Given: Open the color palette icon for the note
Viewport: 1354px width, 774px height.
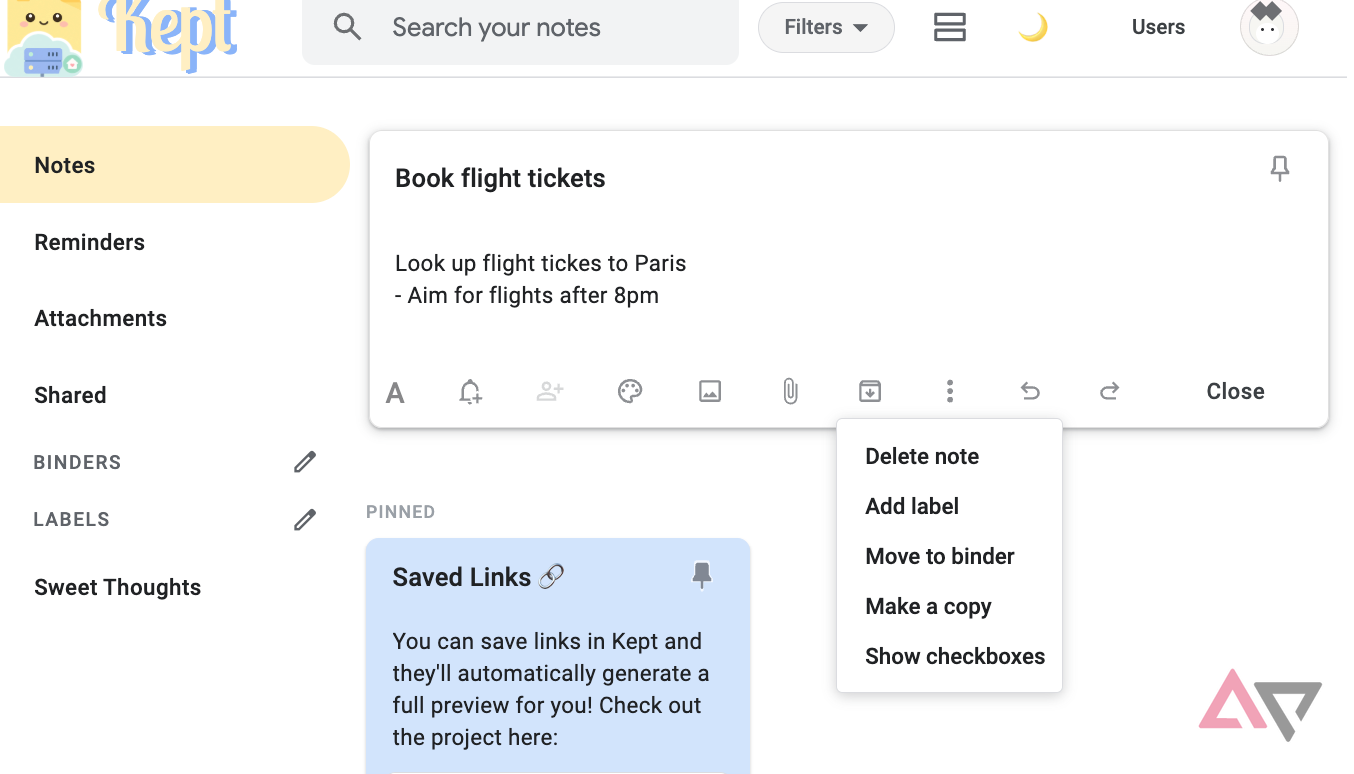Looking at the screenshot, I should pyautogui.click(x=630, y=391).
